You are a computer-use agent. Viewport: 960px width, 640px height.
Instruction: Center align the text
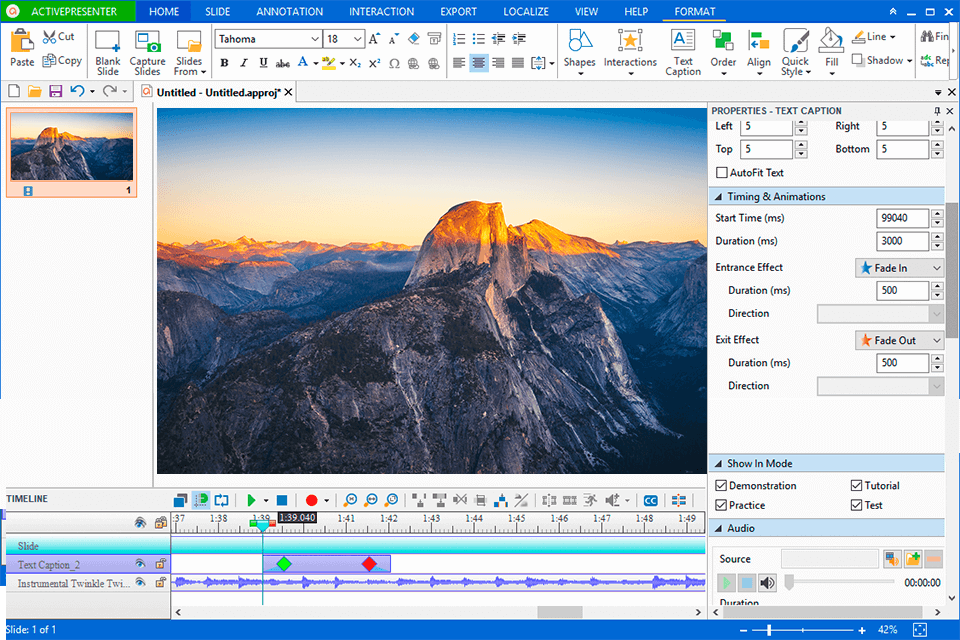(479, 62)
